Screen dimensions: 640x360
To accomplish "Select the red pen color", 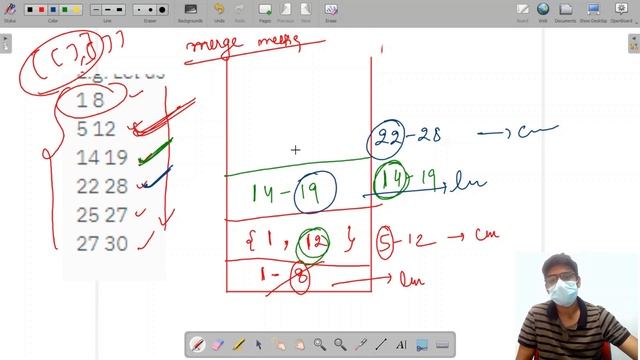I will (x=41, y=9).
